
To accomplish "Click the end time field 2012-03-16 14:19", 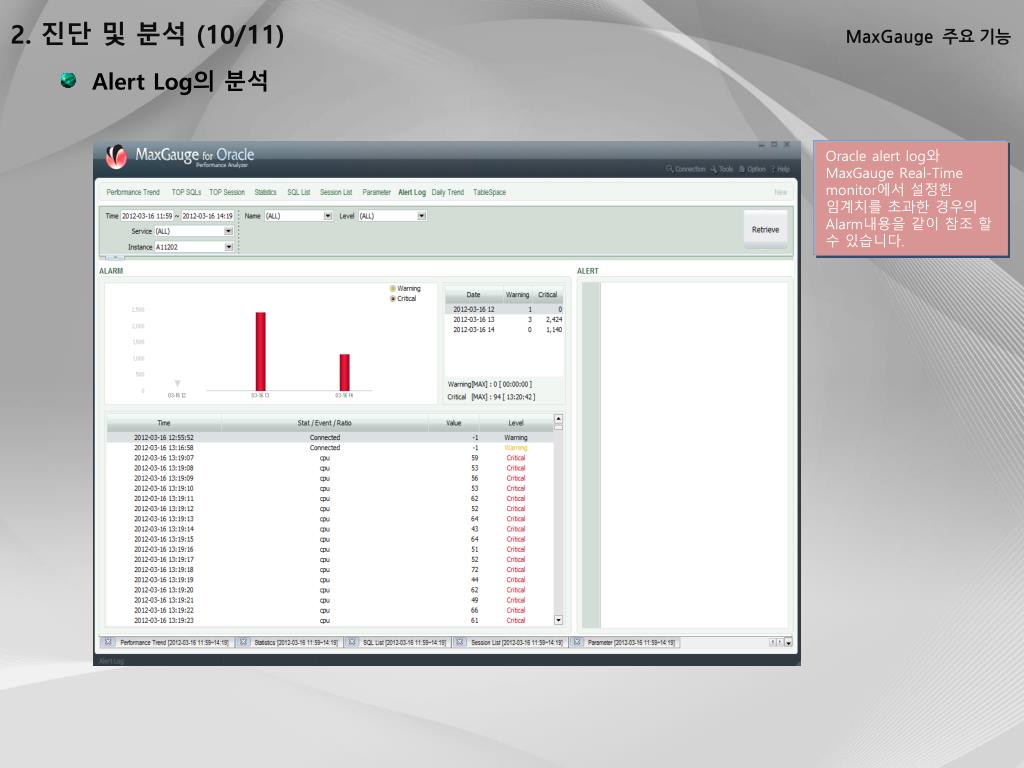I will [207, 216].
